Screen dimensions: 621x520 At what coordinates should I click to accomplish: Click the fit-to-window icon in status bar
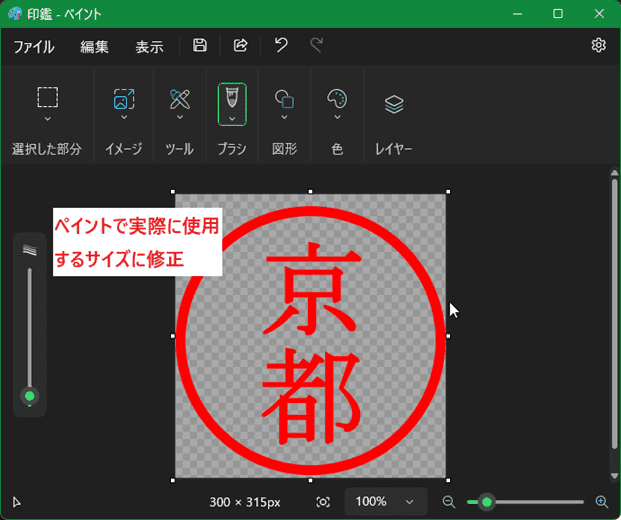click(323, 501)
